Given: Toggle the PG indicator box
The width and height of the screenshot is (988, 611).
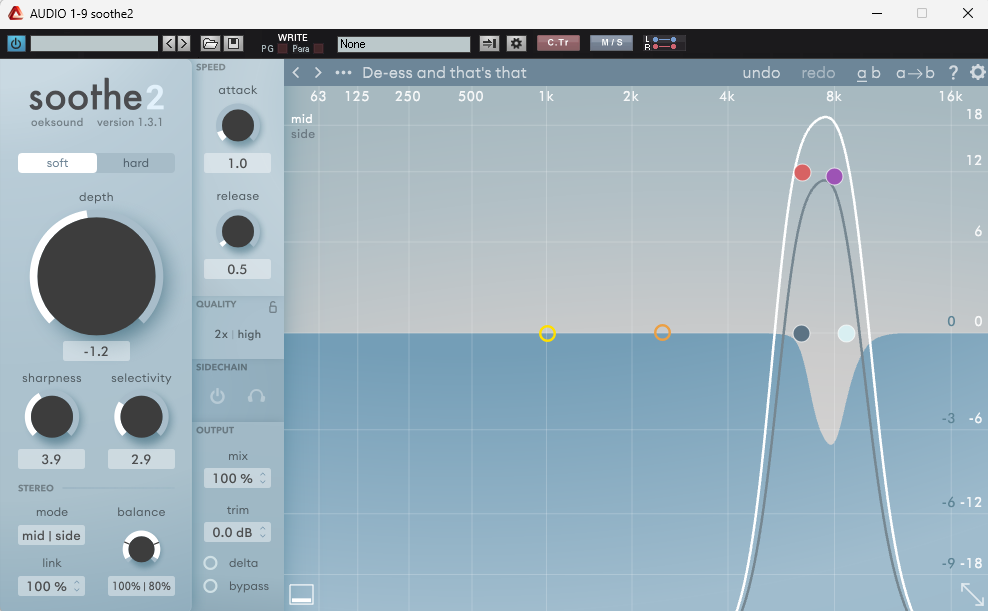Looking at the screenshot, I should [x=282, y=49].
